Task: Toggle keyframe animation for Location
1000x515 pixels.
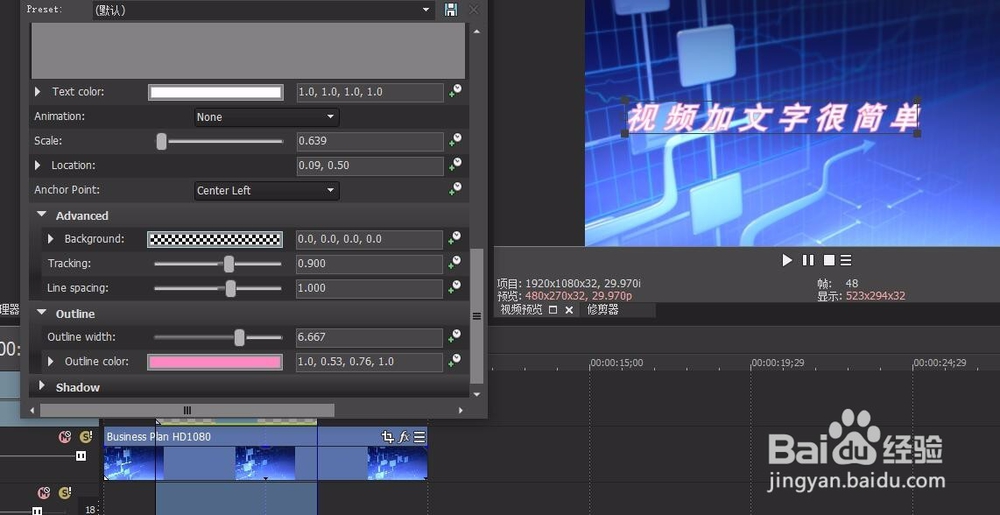Action: 455,165
